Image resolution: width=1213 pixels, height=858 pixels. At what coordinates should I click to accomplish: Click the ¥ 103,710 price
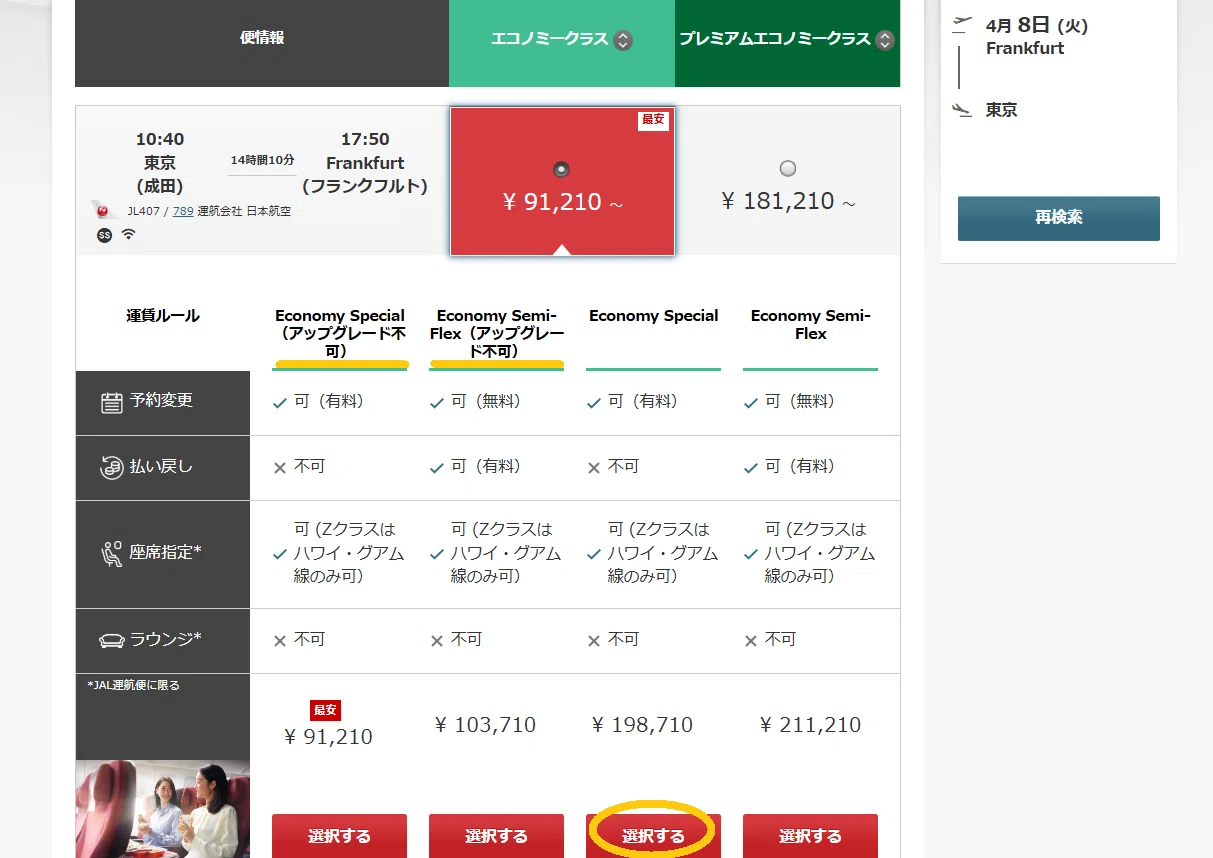pyautogui.click(x=485, y=725)
